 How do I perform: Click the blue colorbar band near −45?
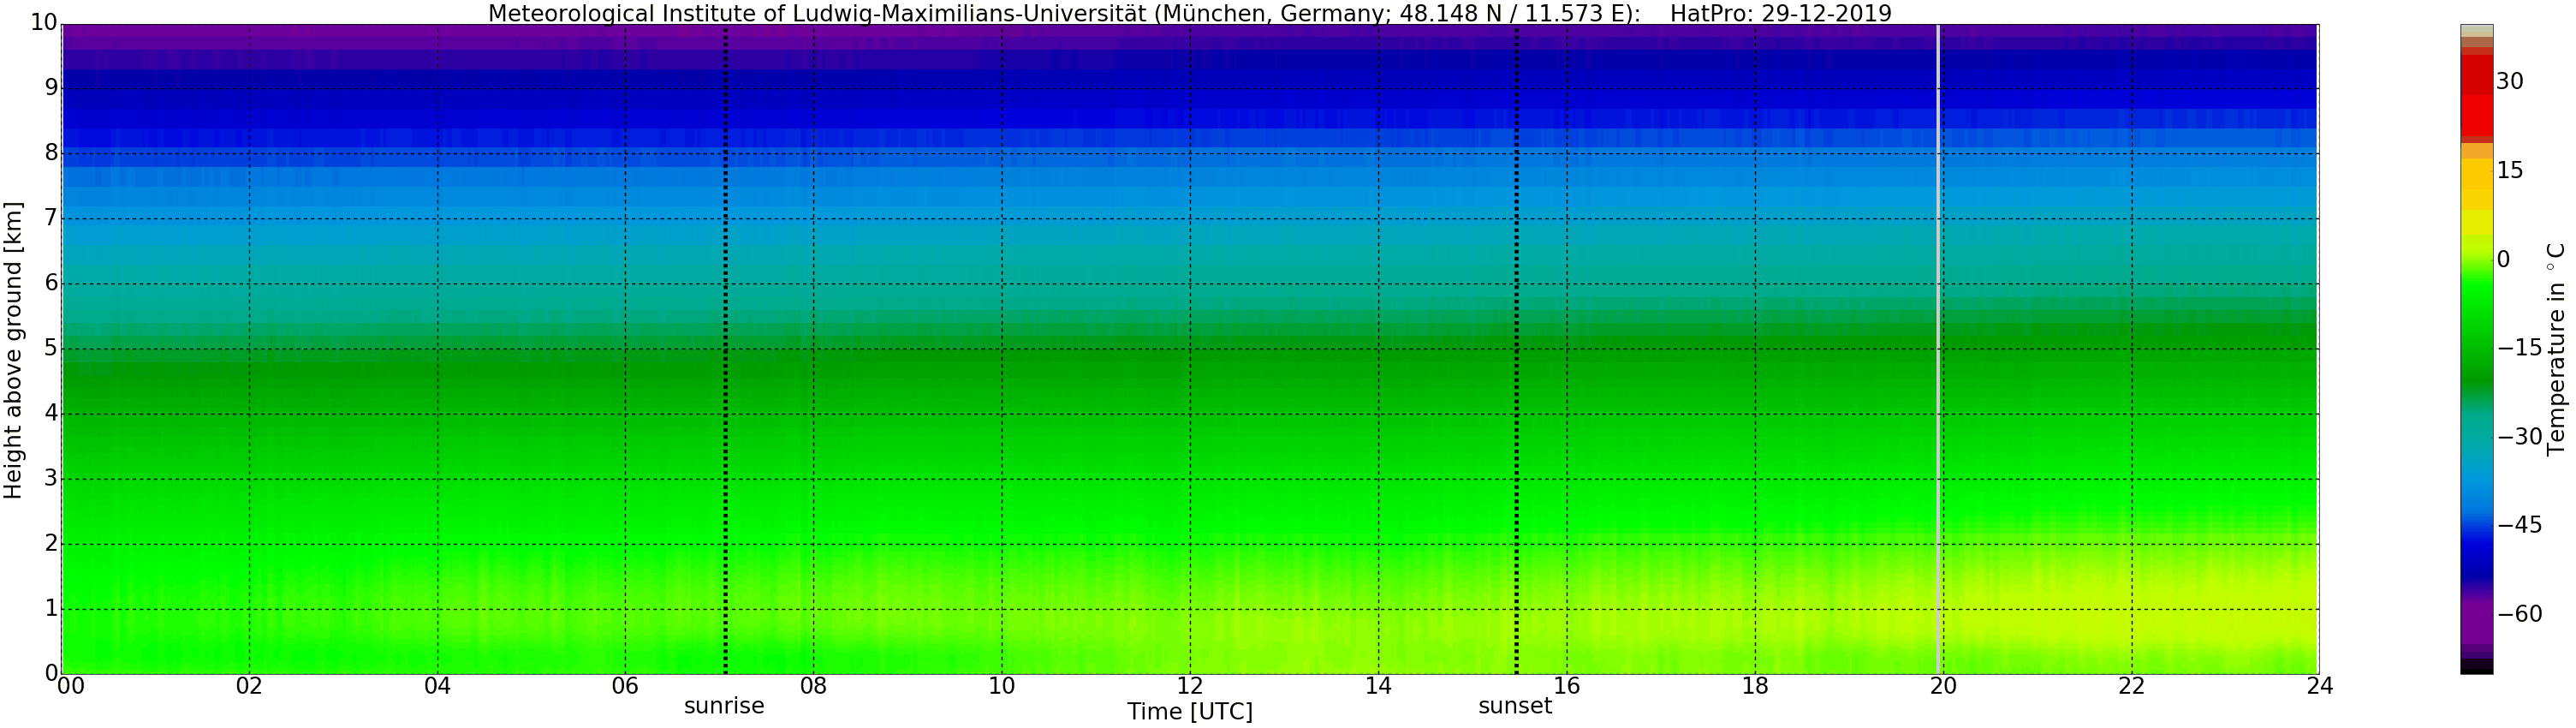2476,525
